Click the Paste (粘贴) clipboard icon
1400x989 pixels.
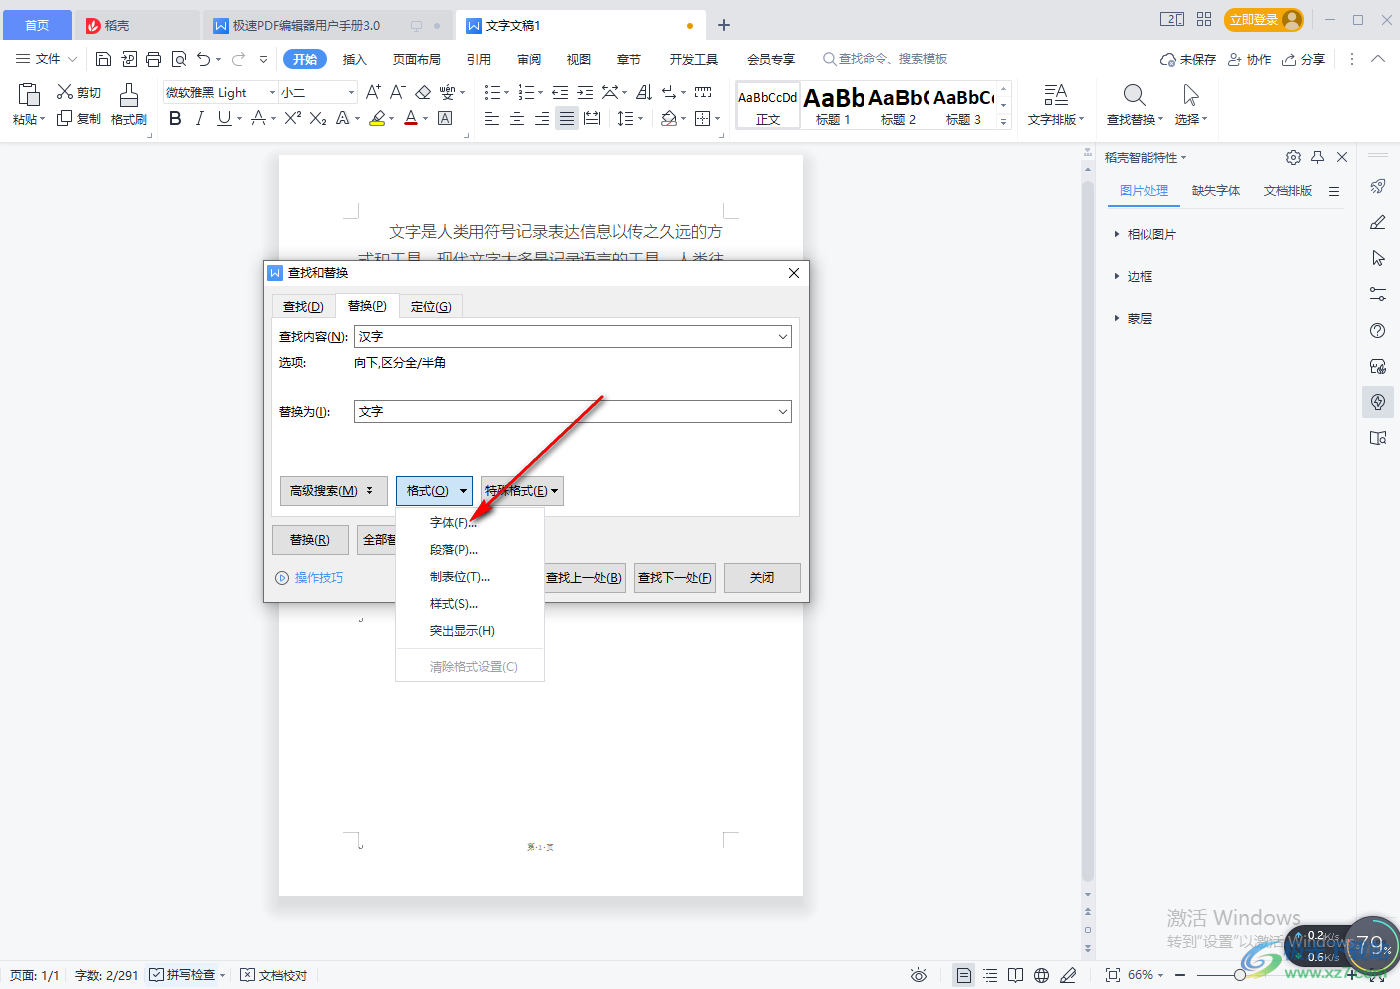[29, 95]
